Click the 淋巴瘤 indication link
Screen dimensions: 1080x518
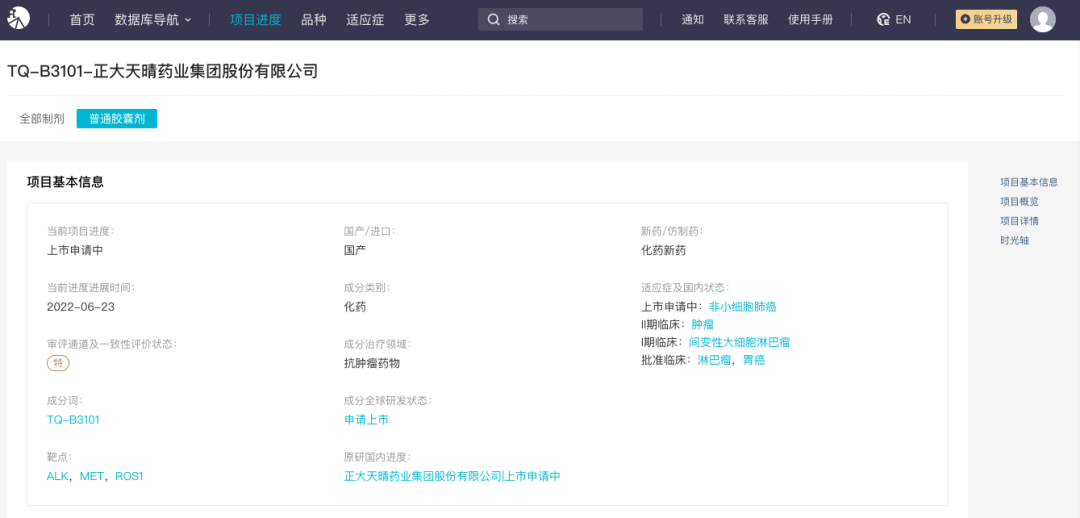(x=714, y=360)
